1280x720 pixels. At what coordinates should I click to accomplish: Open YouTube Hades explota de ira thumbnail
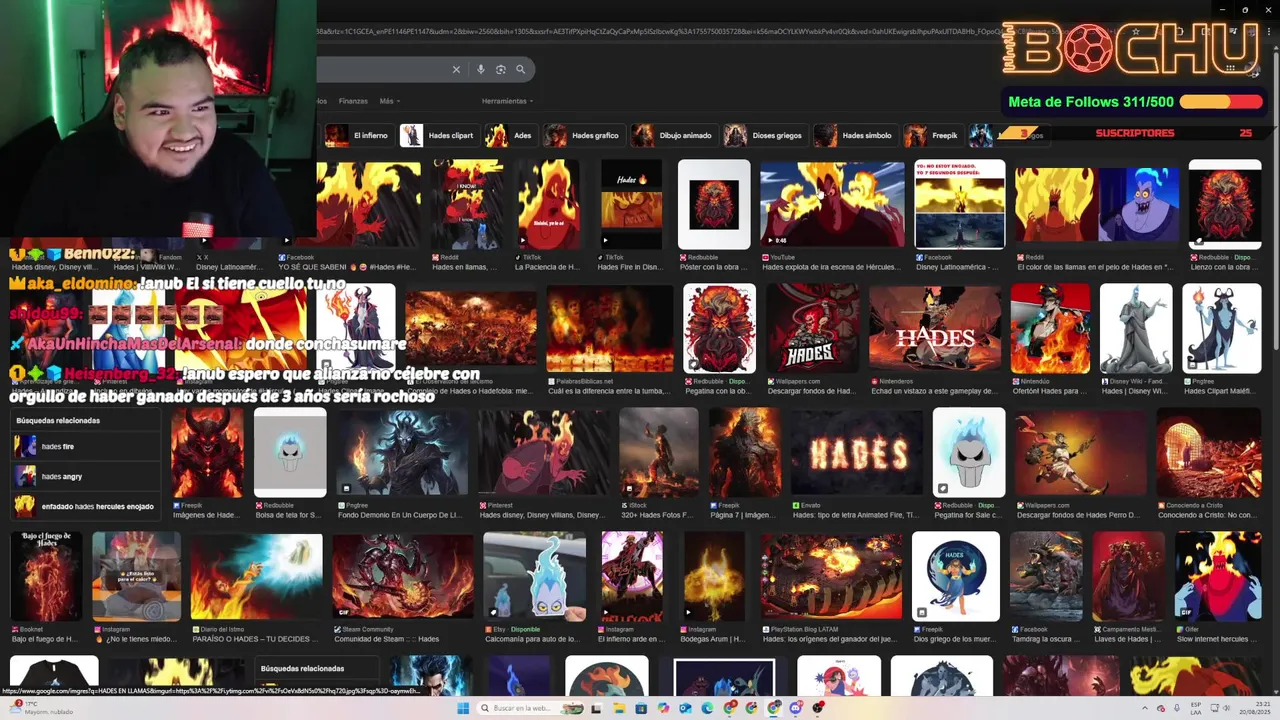pyautogui.click(x=832, y=204)
